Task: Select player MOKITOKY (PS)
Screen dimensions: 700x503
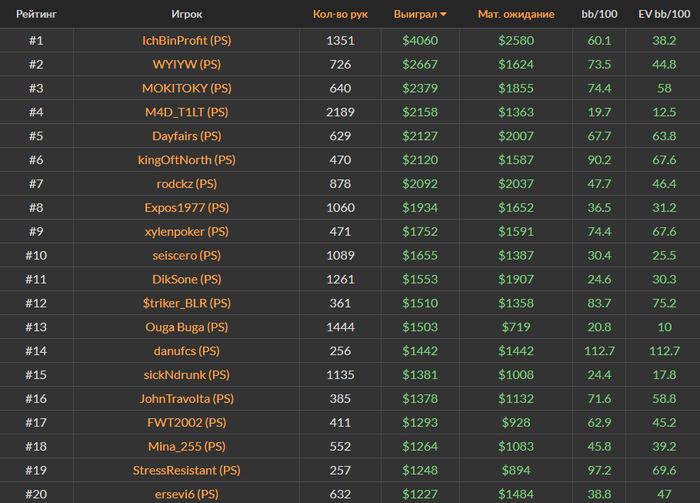Action: [186, 89]
